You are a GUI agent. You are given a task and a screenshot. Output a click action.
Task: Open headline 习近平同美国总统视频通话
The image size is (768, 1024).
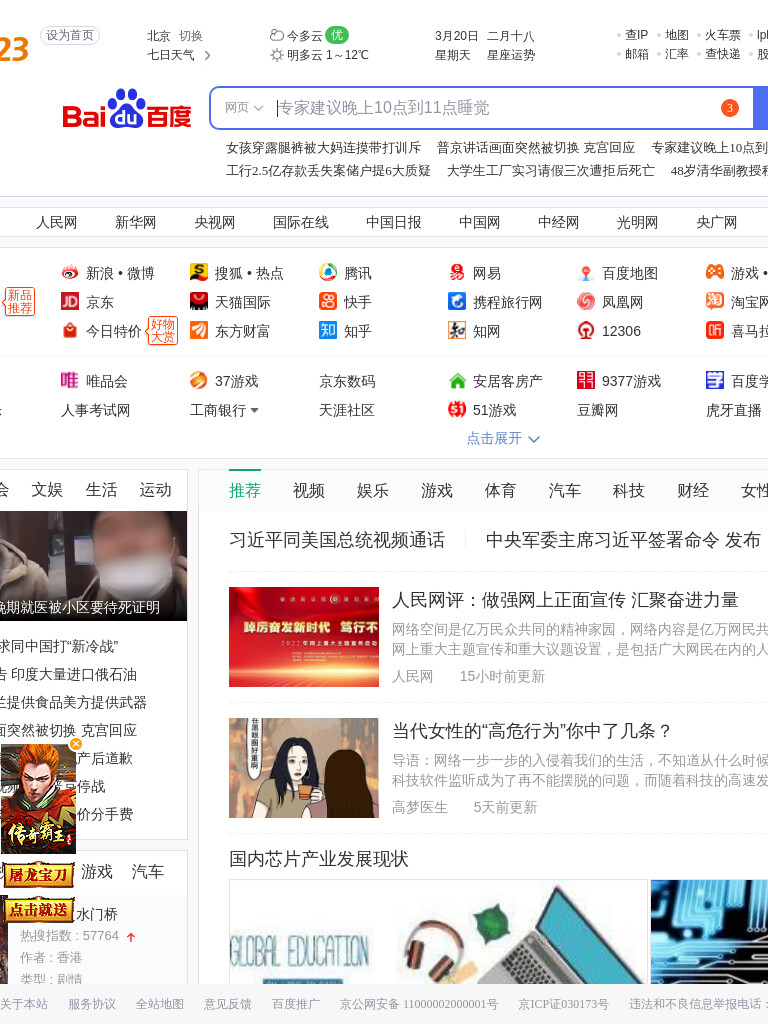[x=337, y=540]
